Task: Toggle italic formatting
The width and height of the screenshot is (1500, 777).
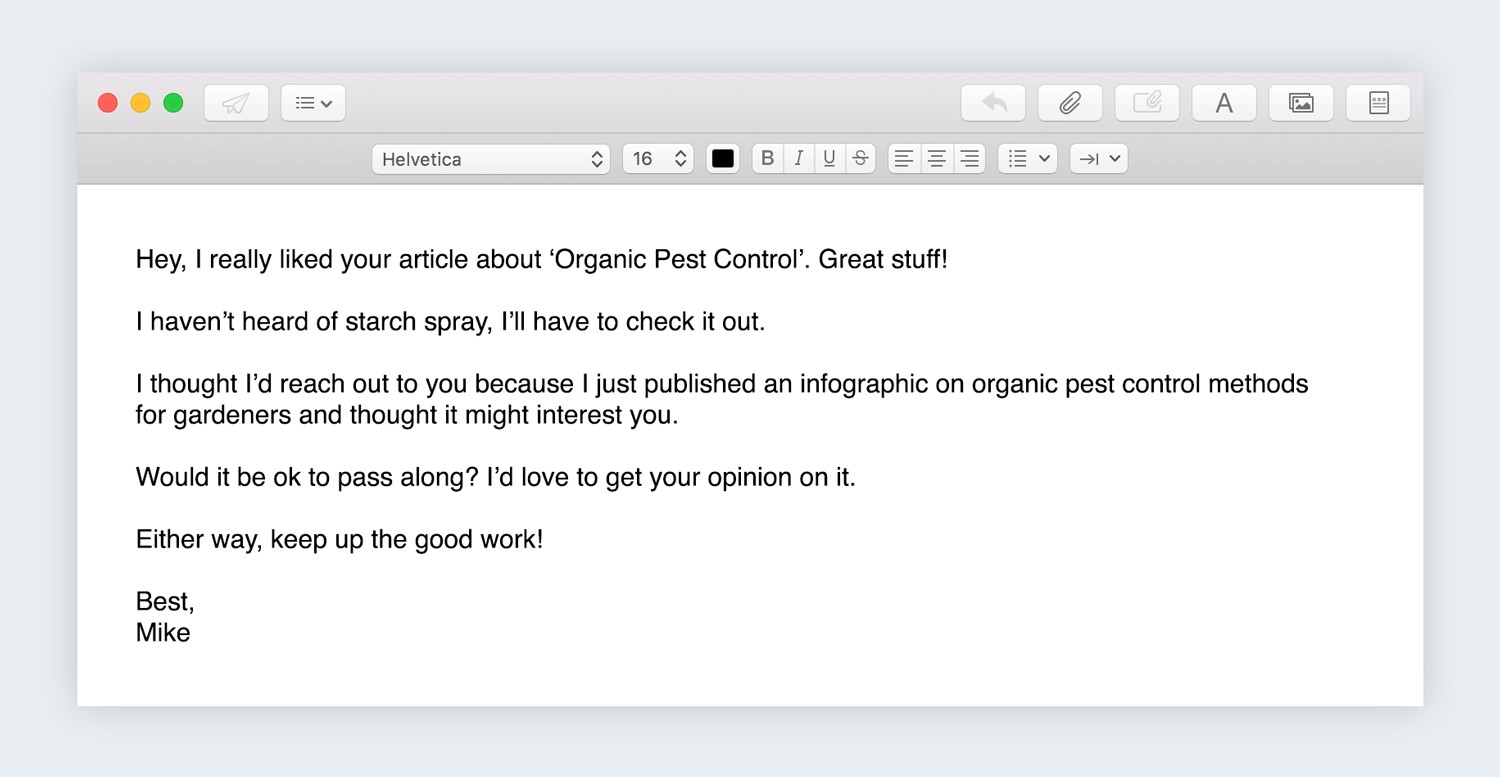Action: pyautogui.click(x=798, y=158)
